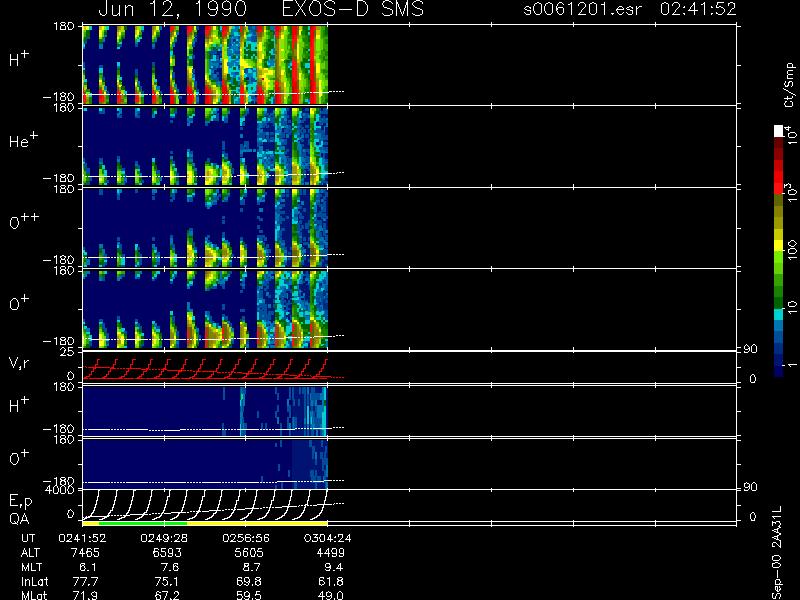Click the '25' axis label of V,r panel
The height and width of the screenshot is (600, 800).
[67, 352]
